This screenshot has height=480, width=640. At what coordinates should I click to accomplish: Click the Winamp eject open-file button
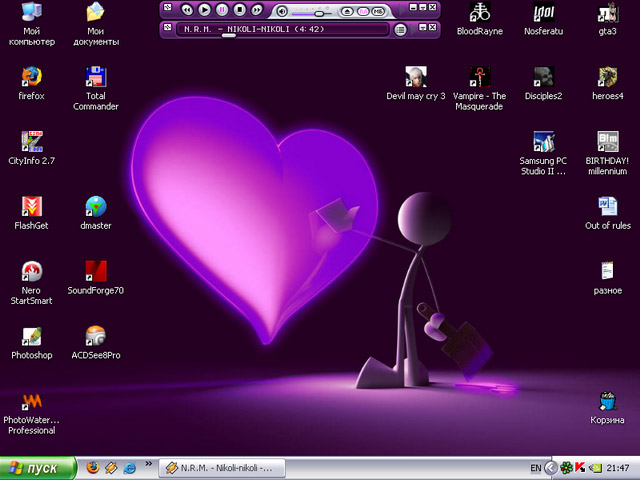[347, 11]
